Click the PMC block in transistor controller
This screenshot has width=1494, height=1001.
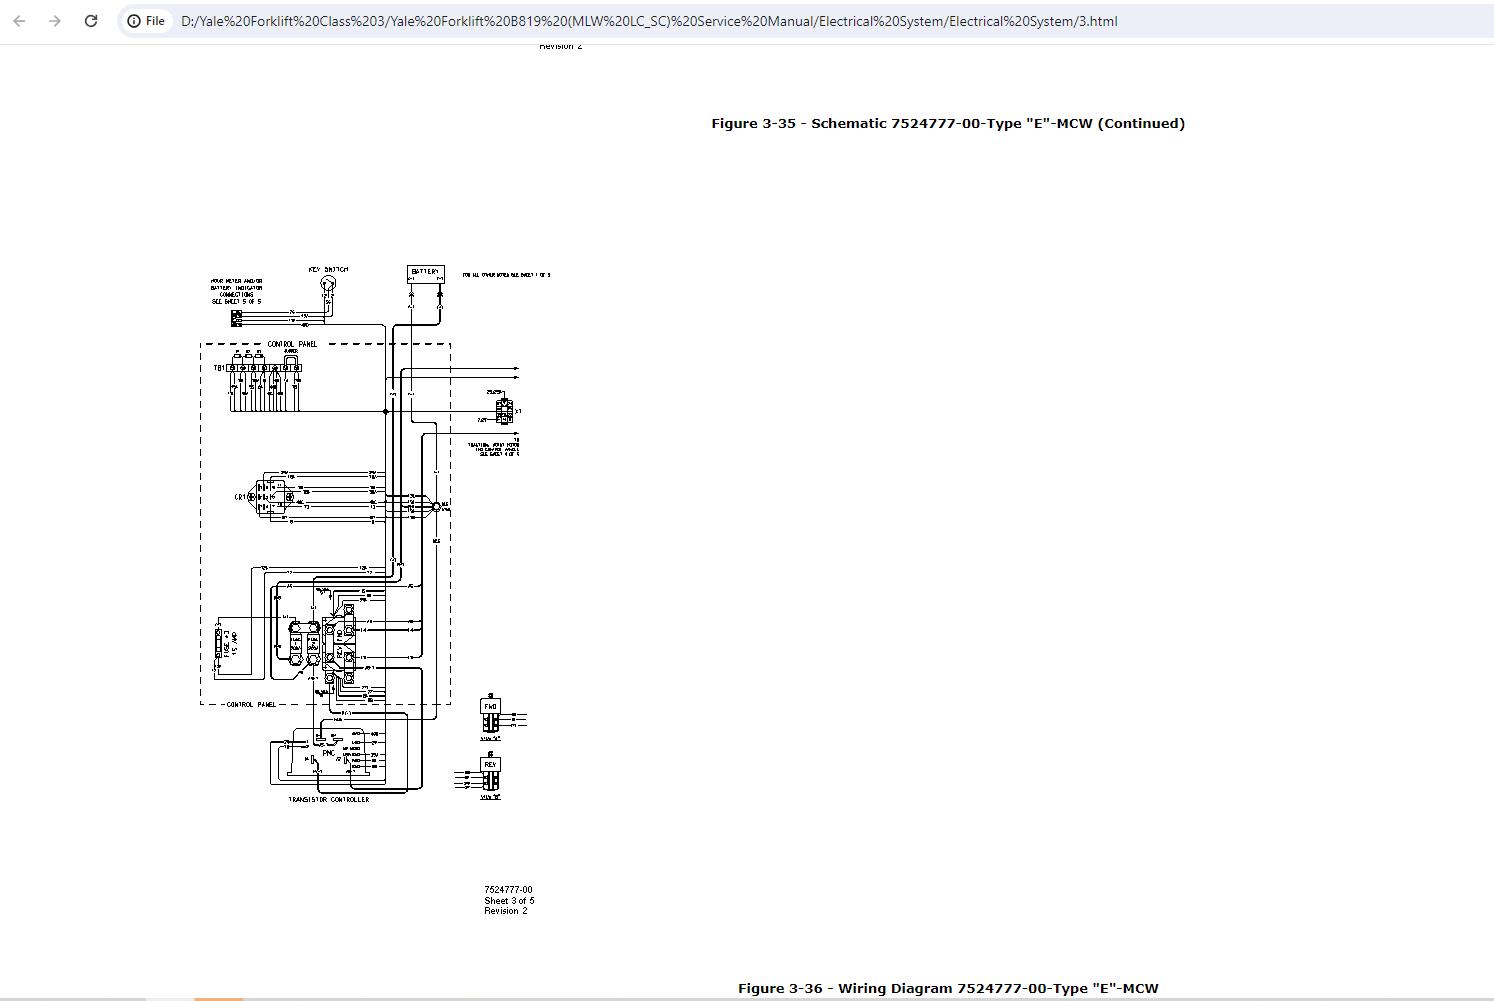pos(329,752)
